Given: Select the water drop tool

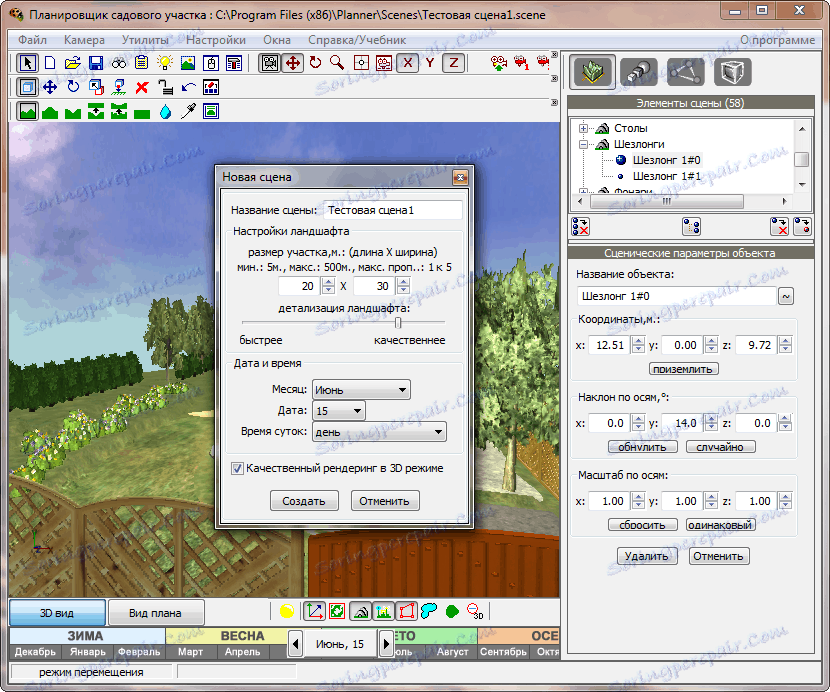Looking at the screenshot, I should (x=166, y=112).
